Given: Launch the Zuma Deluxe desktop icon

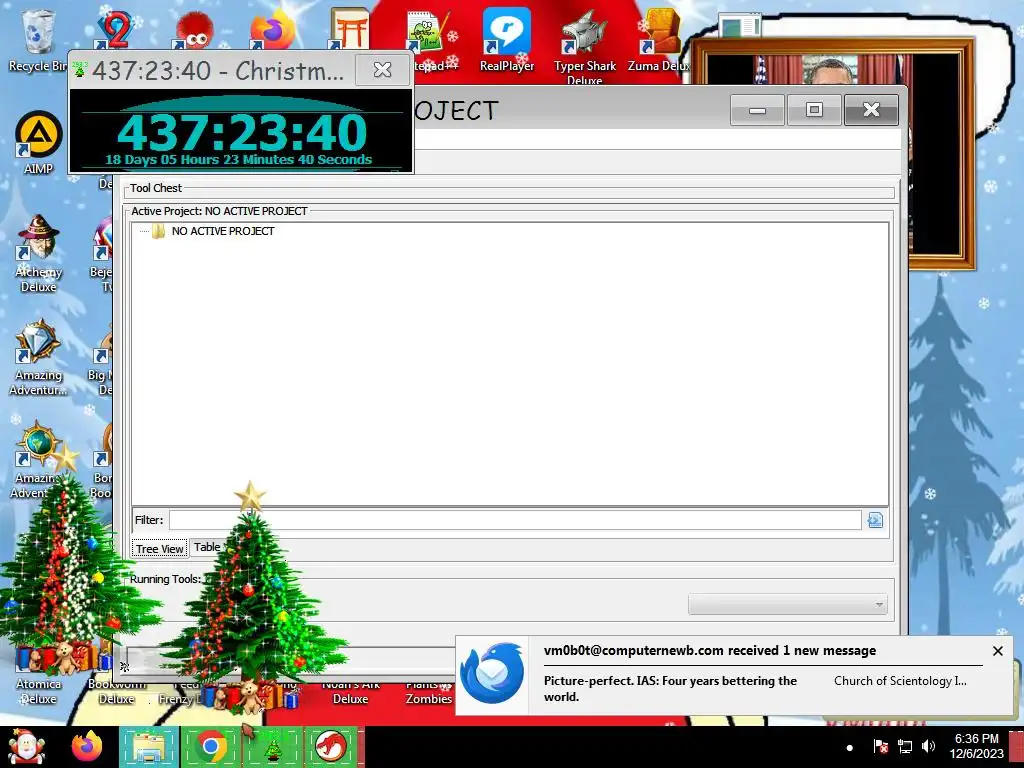Looking at the screenshot, I should tap(658, 39).
